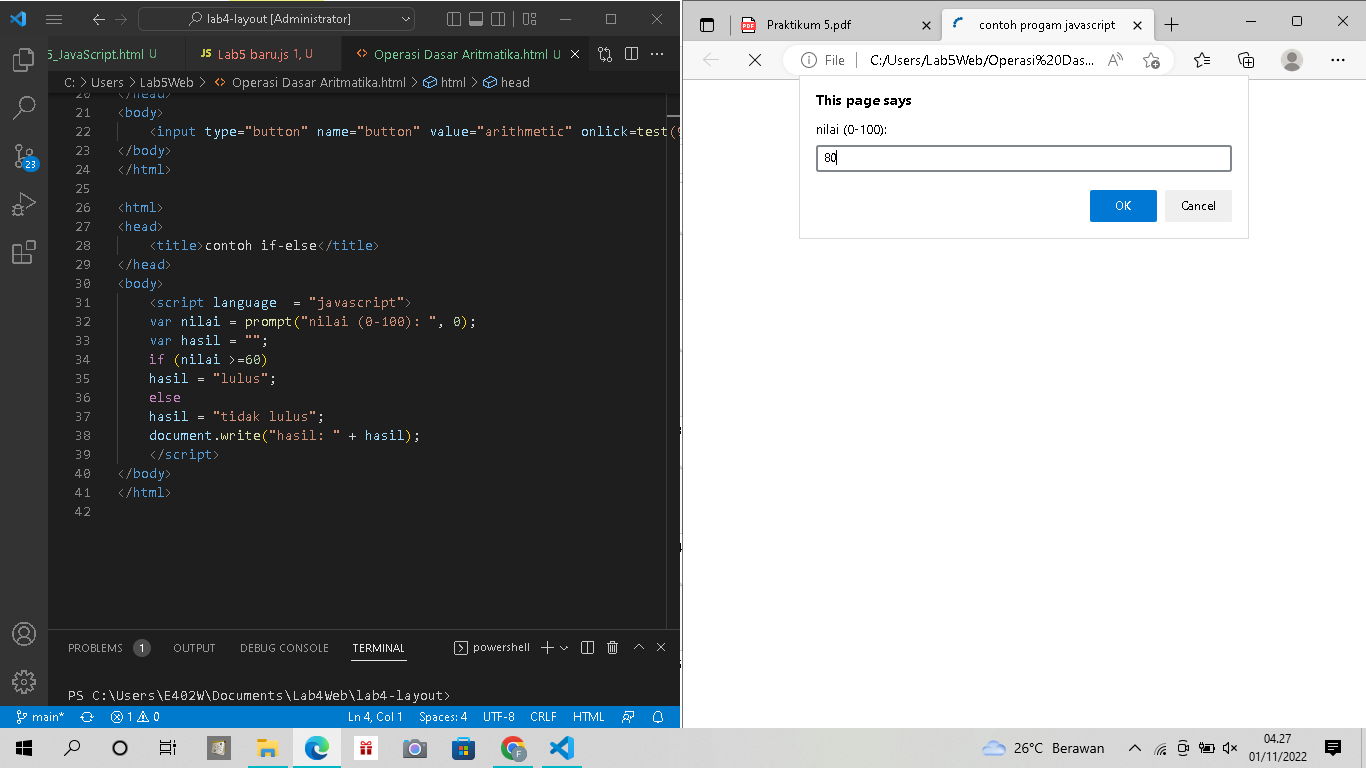The height and width of the screenshot is (768, 1366).
Task: Switch to the Praktikum 5.pdf tab
Action: coord(810,24)
